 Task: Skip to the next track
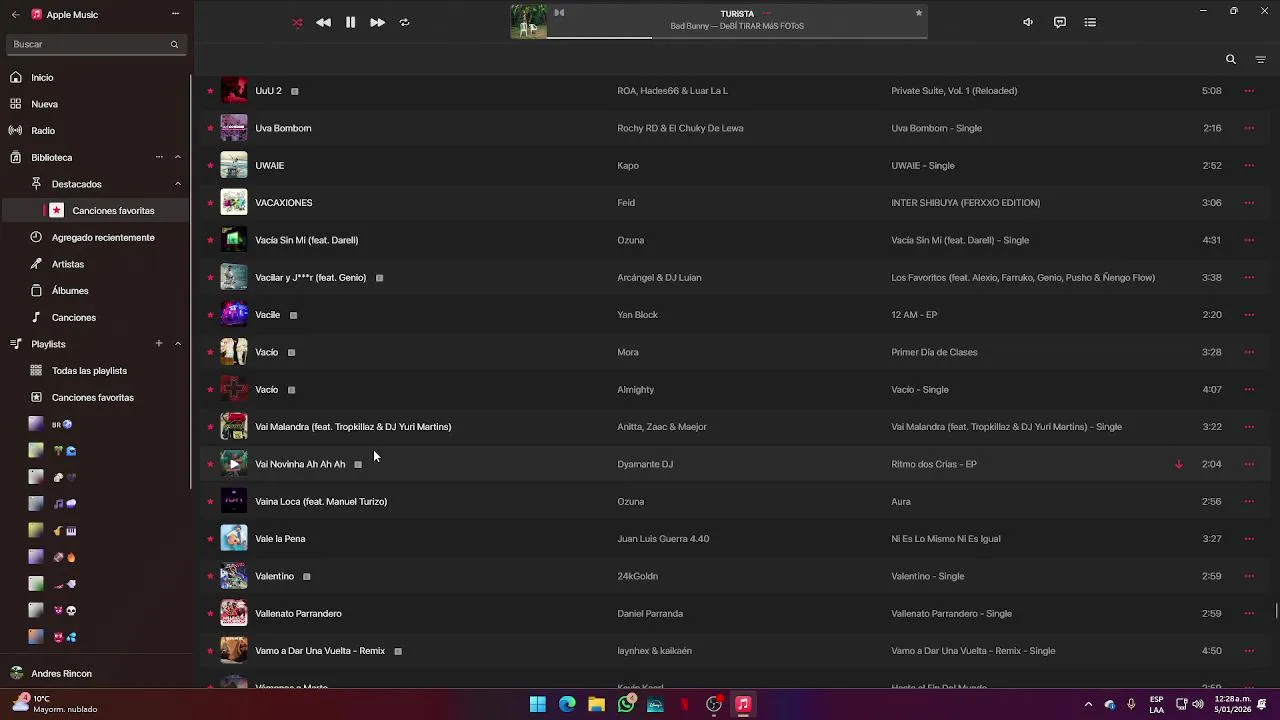pyautogui.click(x=377, y=22)
